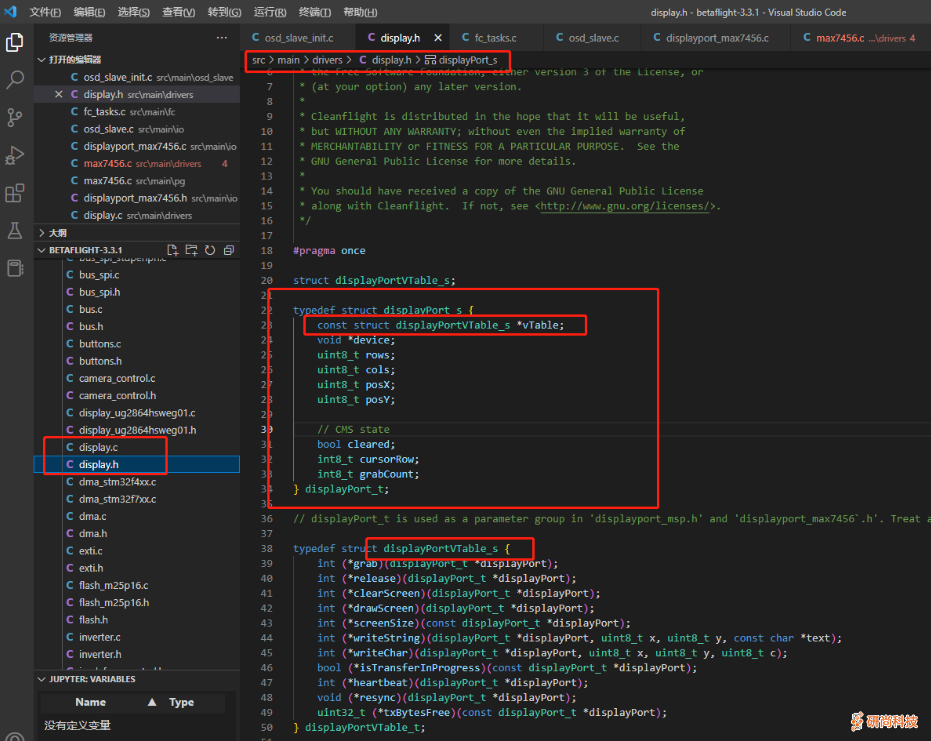Click the New File icon in BETAFLIGHT-3.3.1 header
Image resolution: width=931 pixels, height=741 pixels.
[172, 250]
